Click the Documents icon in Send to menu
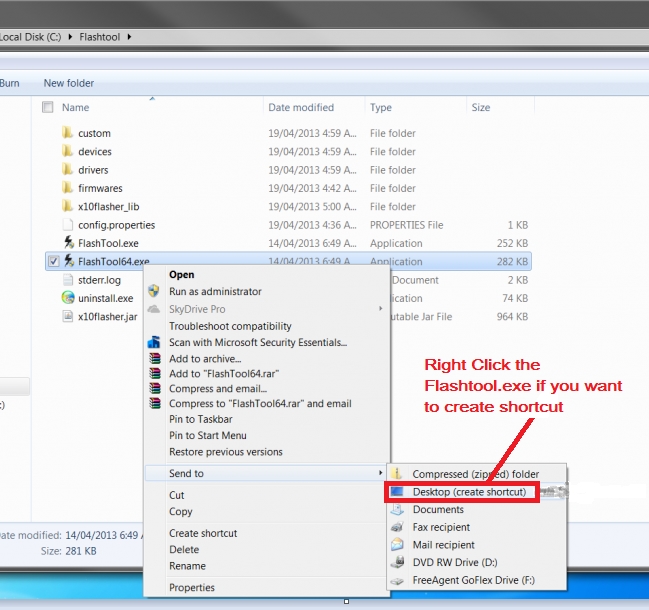The height and width of the screenshot is (610, 649). (397, 509)
